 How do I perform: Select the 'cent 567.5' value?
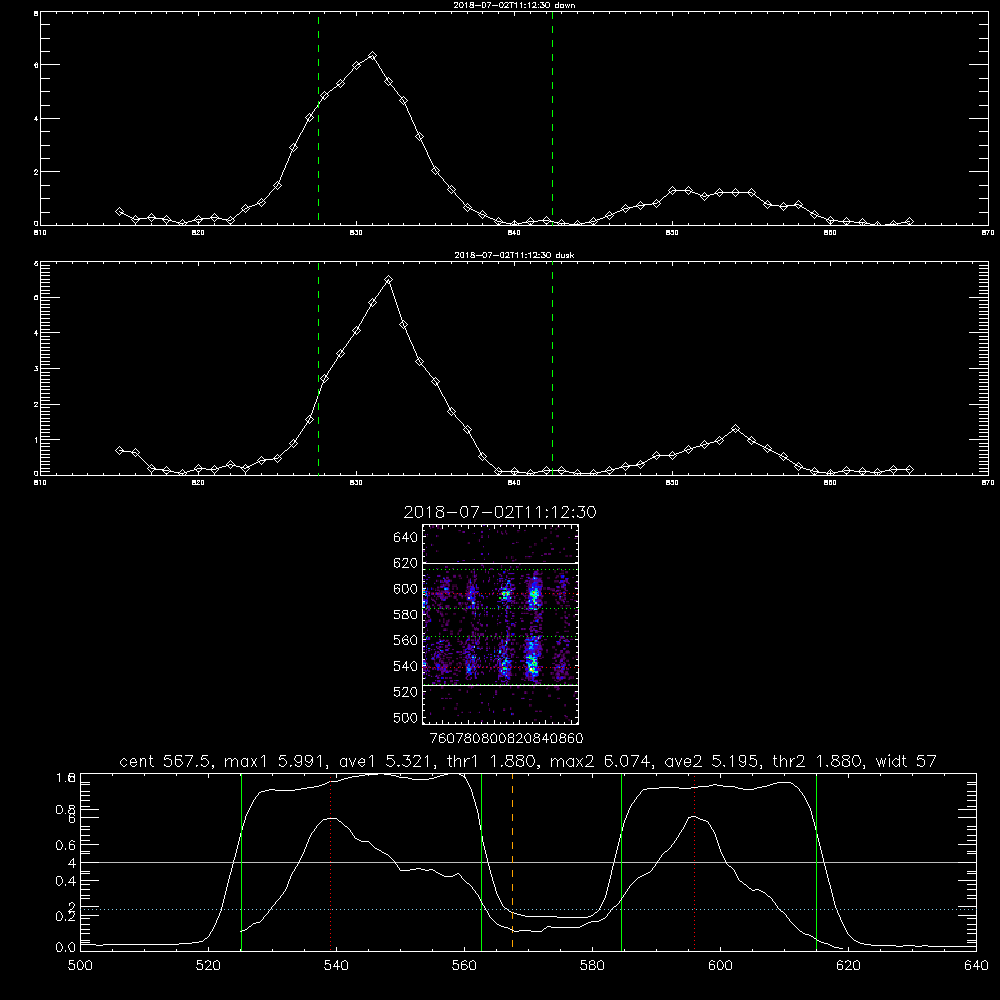click(x=168, y=761)
